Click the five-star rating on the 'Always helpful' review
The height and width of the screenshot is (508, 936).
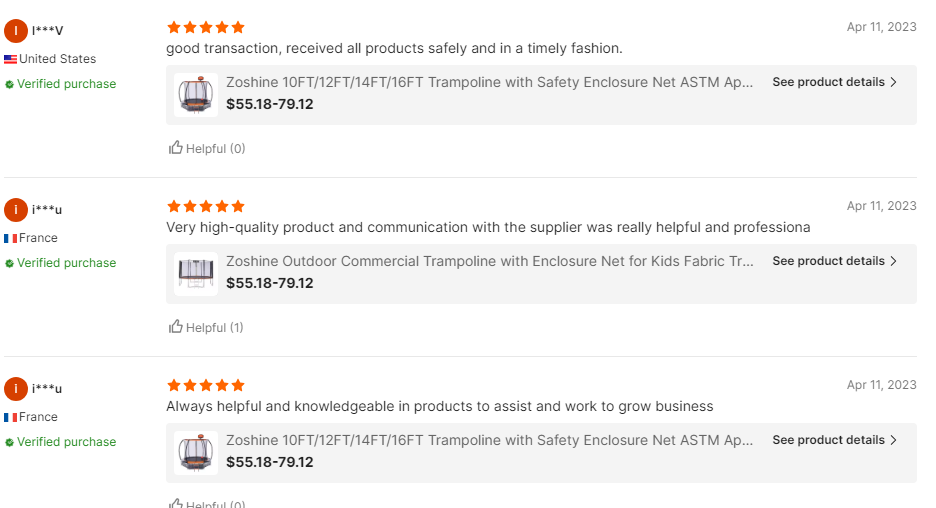click(x=206, y=385)
